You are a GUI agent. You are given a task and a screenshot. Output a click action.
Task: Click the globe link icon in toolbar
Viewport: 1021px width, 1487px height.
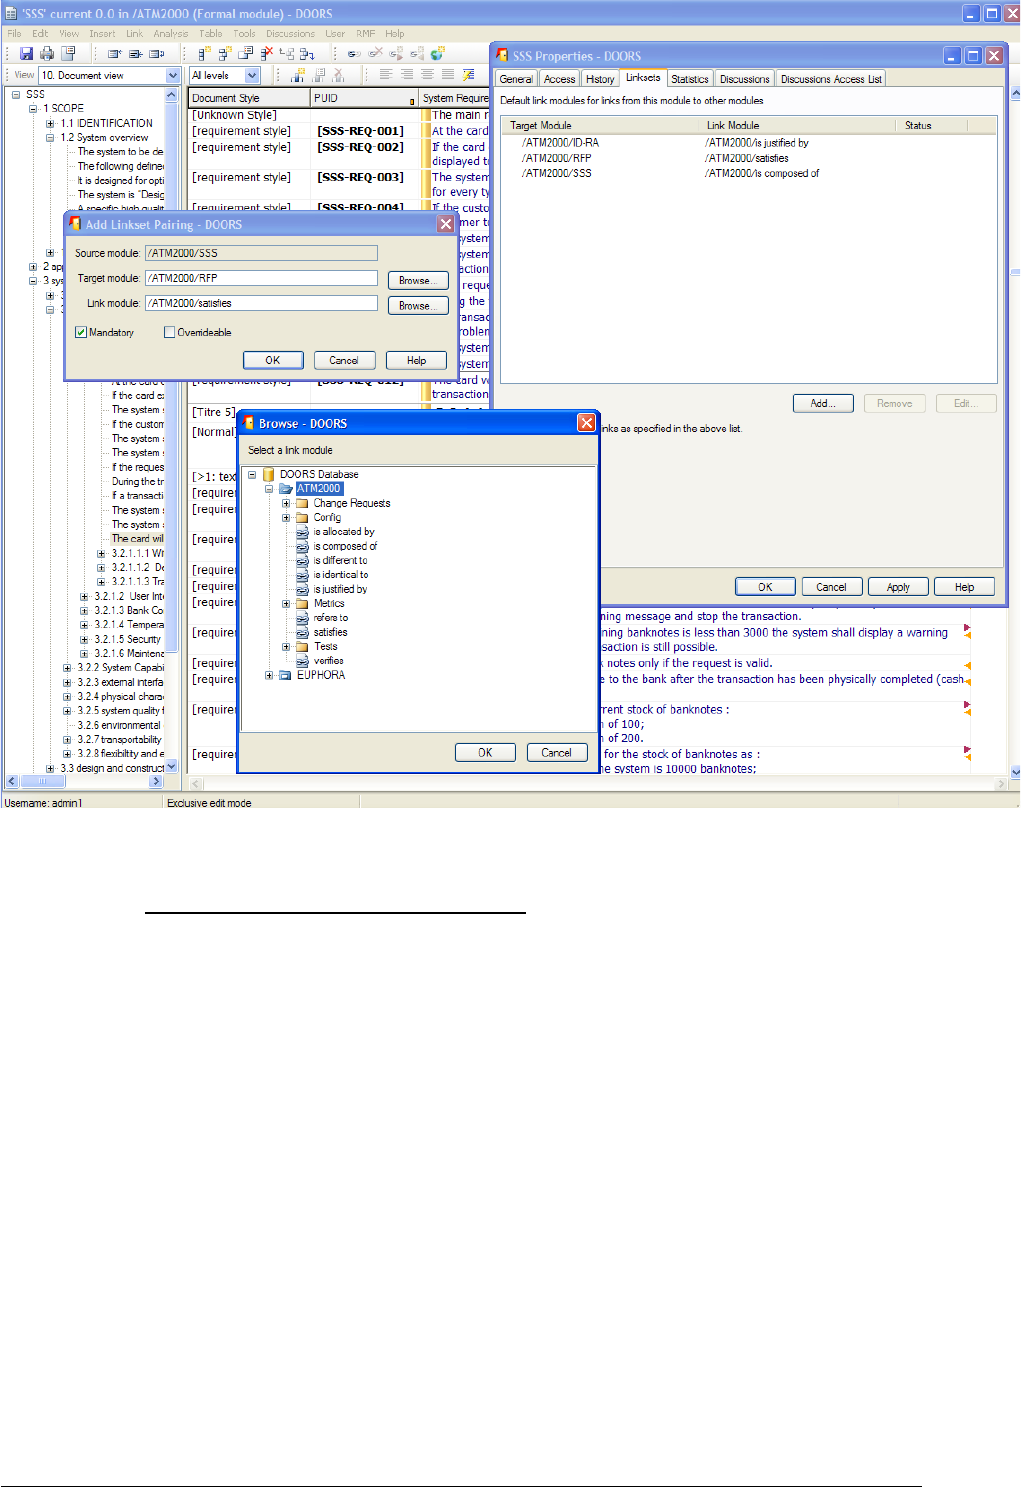(437, 53)
